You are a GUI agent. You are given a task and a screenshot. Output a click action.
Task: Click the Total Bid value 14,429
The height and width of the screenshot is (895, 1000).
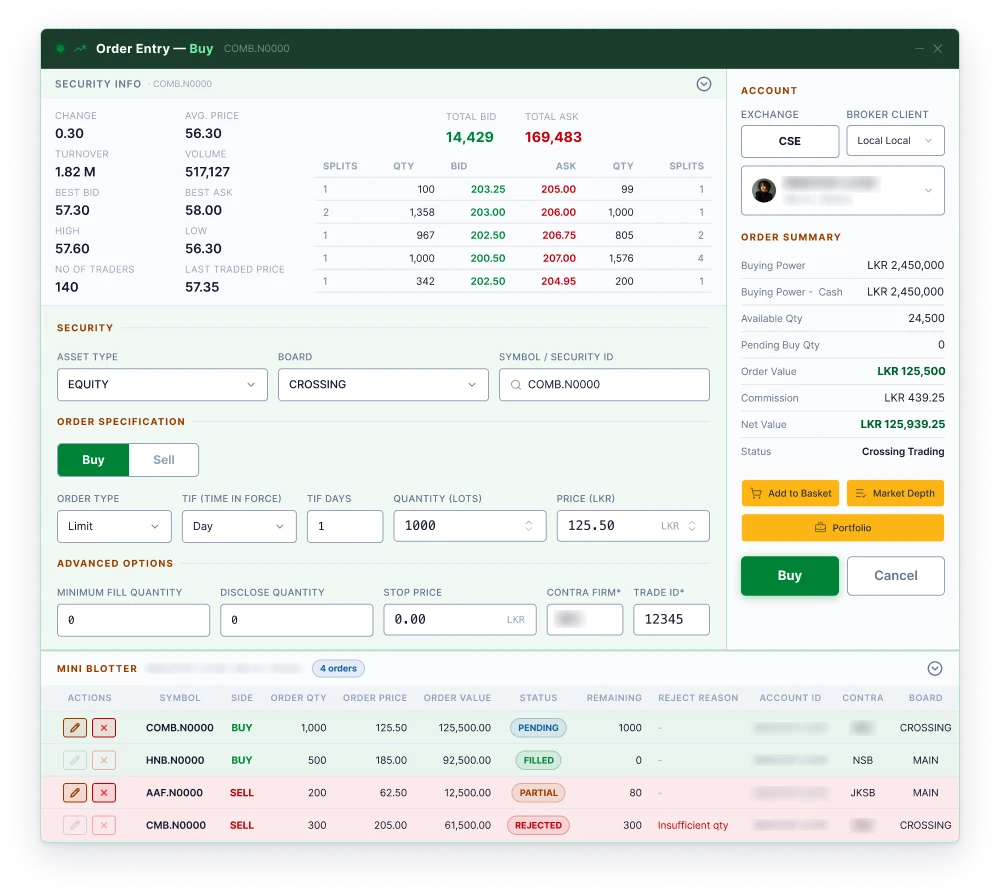(x=469, y=137)
